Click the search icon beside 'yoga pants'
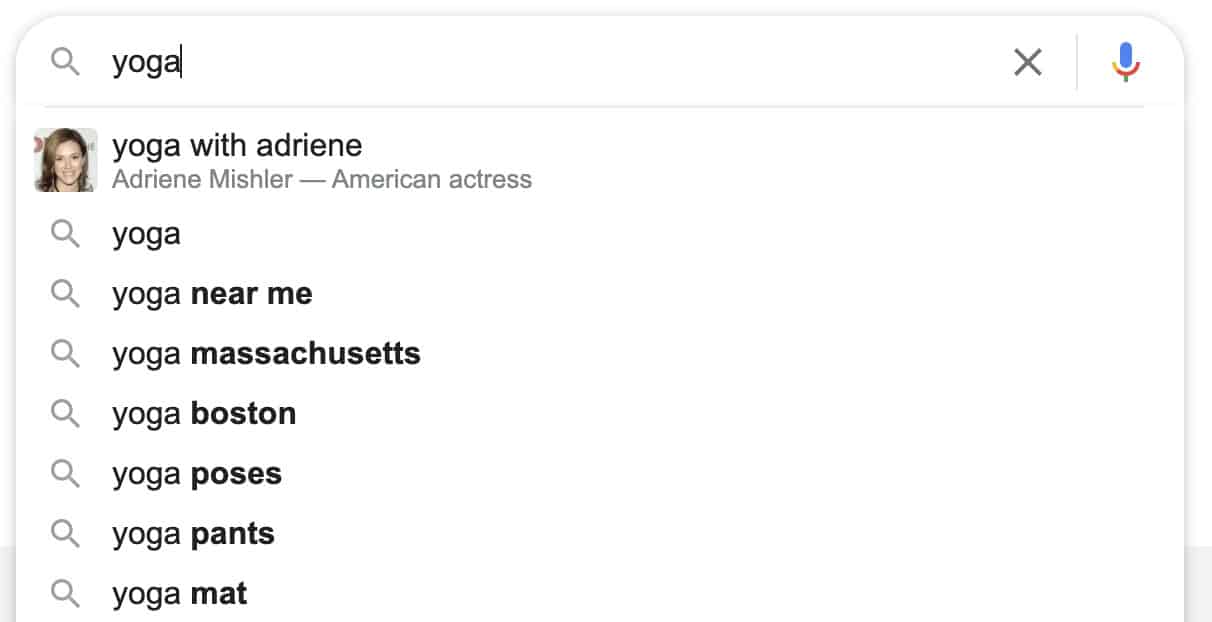The height and width of the screenshot is (622, 1212). [66, 534]
